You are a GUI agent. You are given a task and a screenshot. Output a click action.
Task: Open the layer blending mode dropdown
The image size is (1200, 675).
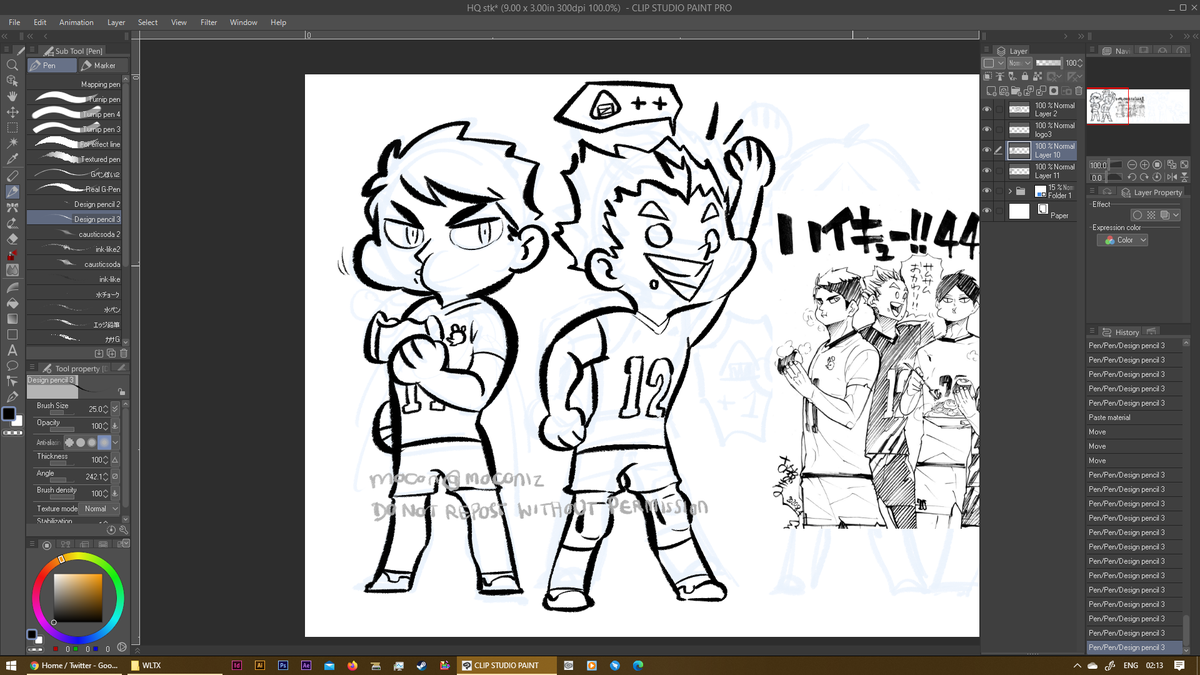click(1019, 63)
